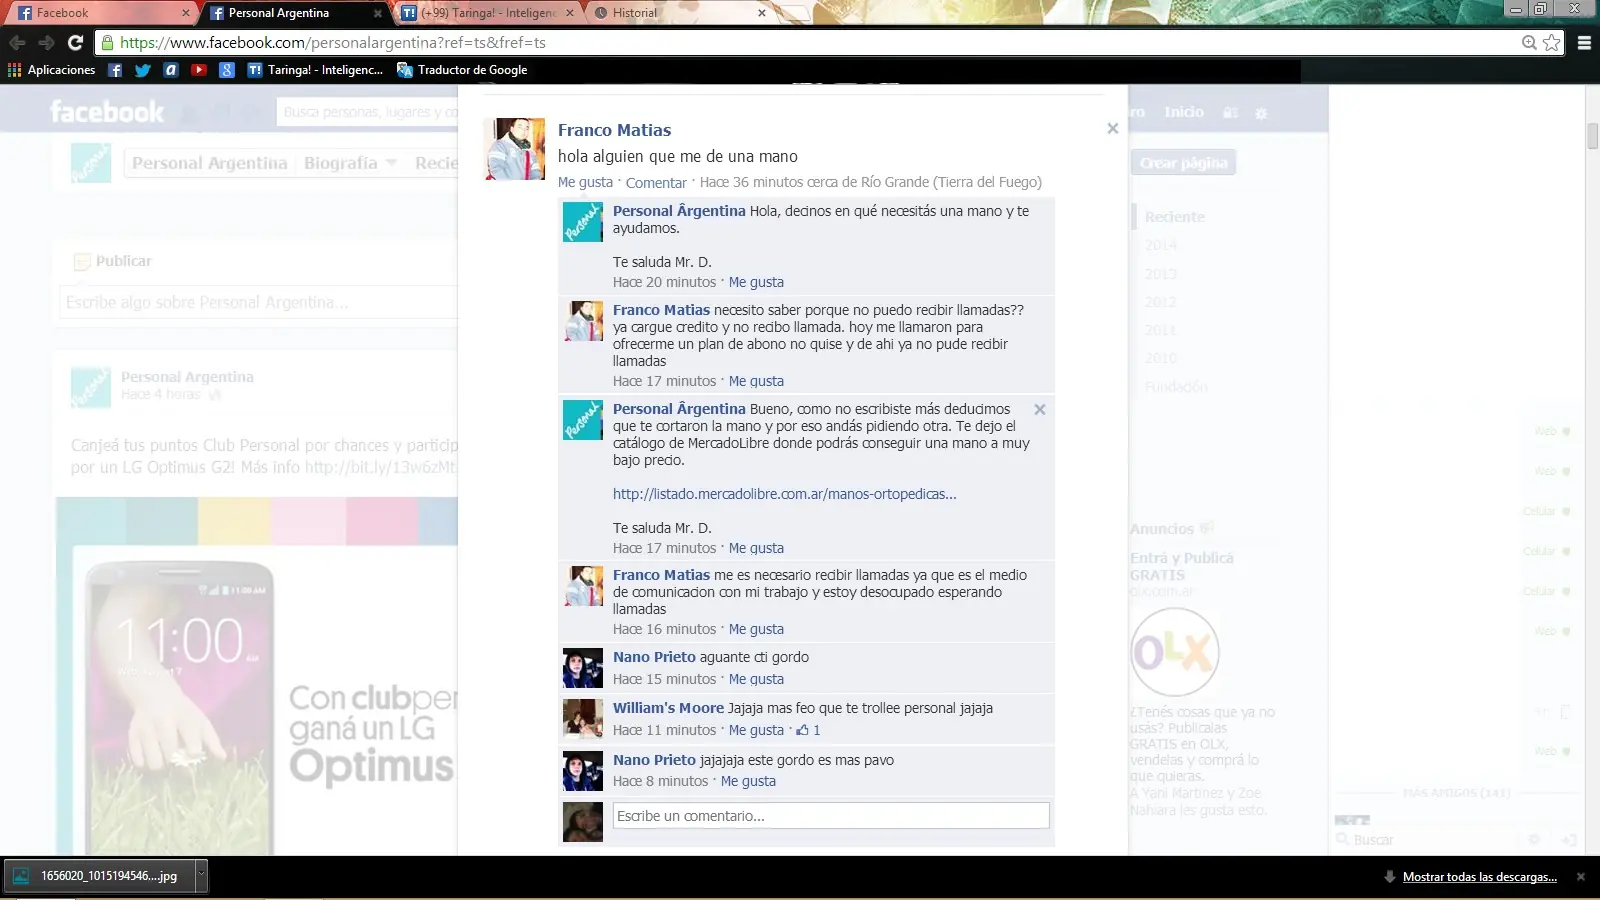
Task: Focus the Facebook search box
Action: 368,112
